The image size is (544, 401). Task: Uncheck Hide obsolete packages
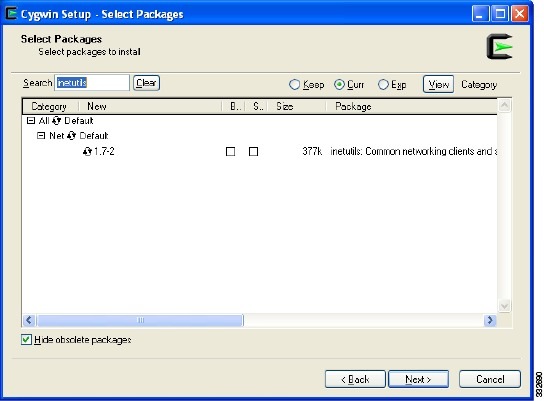[x=26, y=340]
